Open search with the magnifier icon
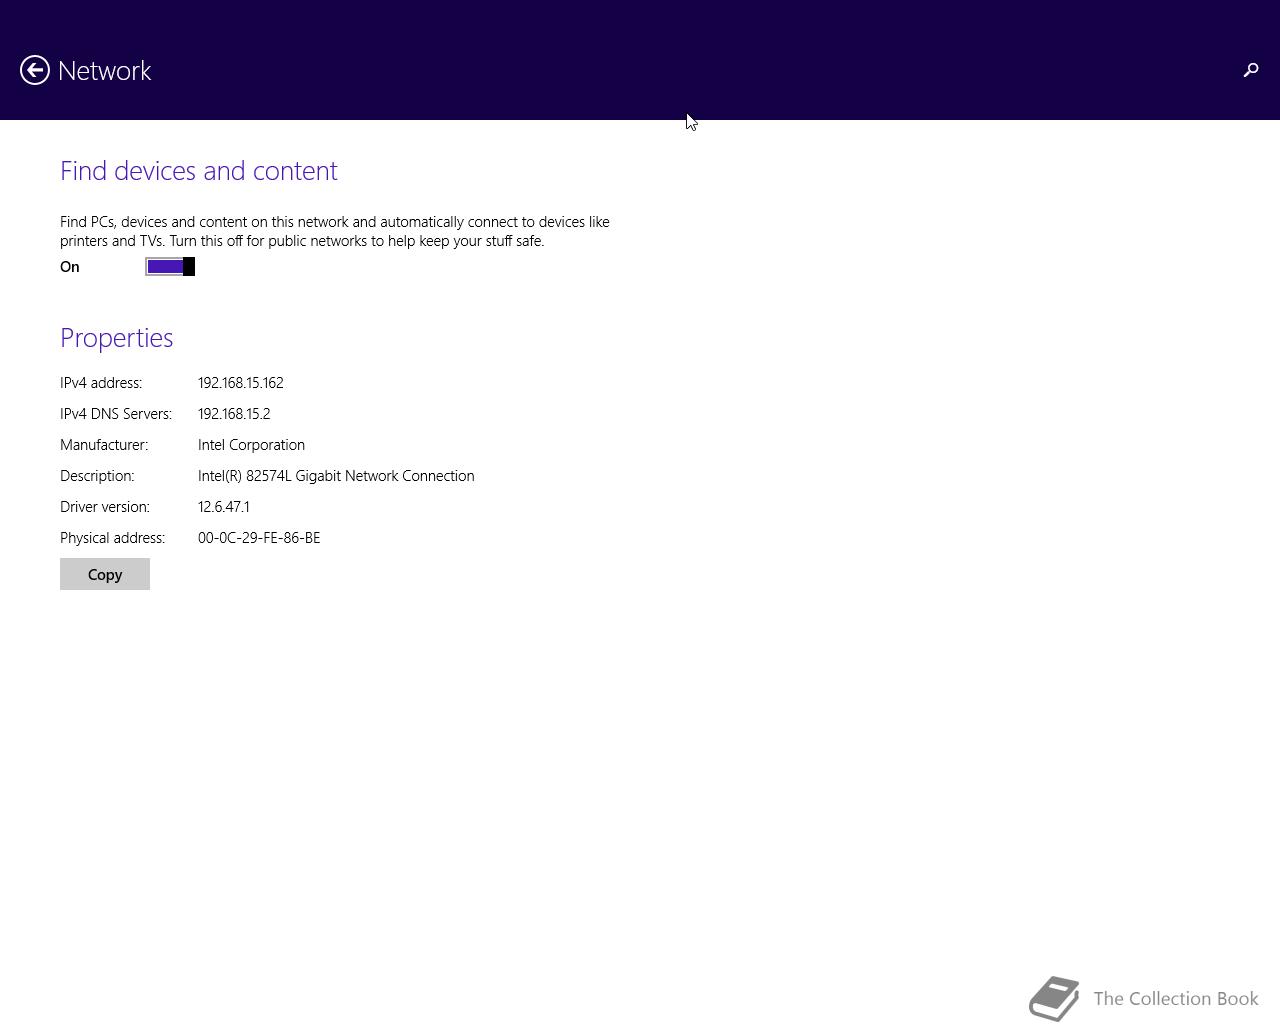The width and height of the screenshot is (1280, 1024). [x=1250, y=70]
